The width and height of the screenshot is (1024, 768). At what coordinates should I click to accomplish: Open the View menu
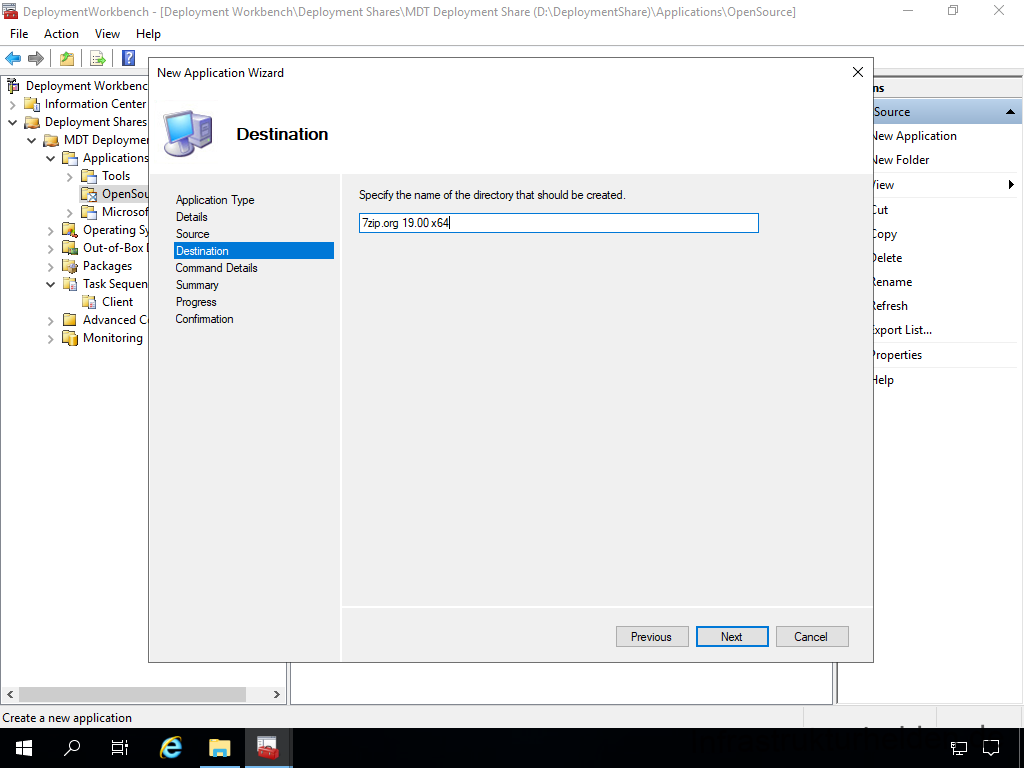tap(107, 34)
